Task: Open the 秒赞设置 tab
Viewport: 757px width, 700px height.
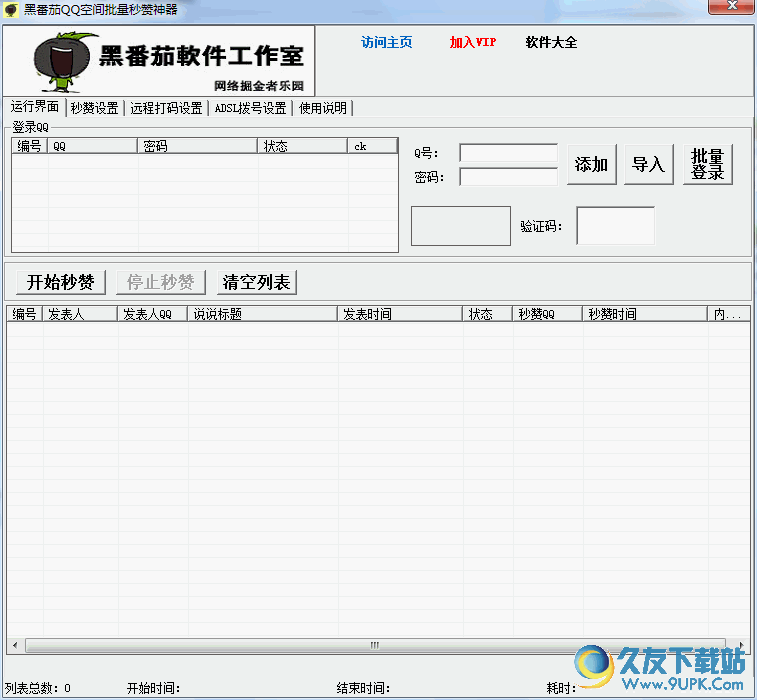Action: [x=95, y=108]
